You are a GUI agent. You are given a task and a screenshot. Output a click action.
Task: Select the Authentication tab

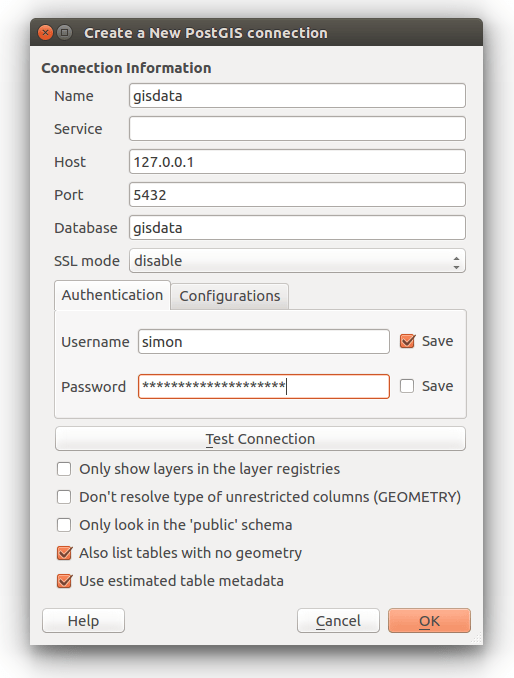[x=112, y=295]
